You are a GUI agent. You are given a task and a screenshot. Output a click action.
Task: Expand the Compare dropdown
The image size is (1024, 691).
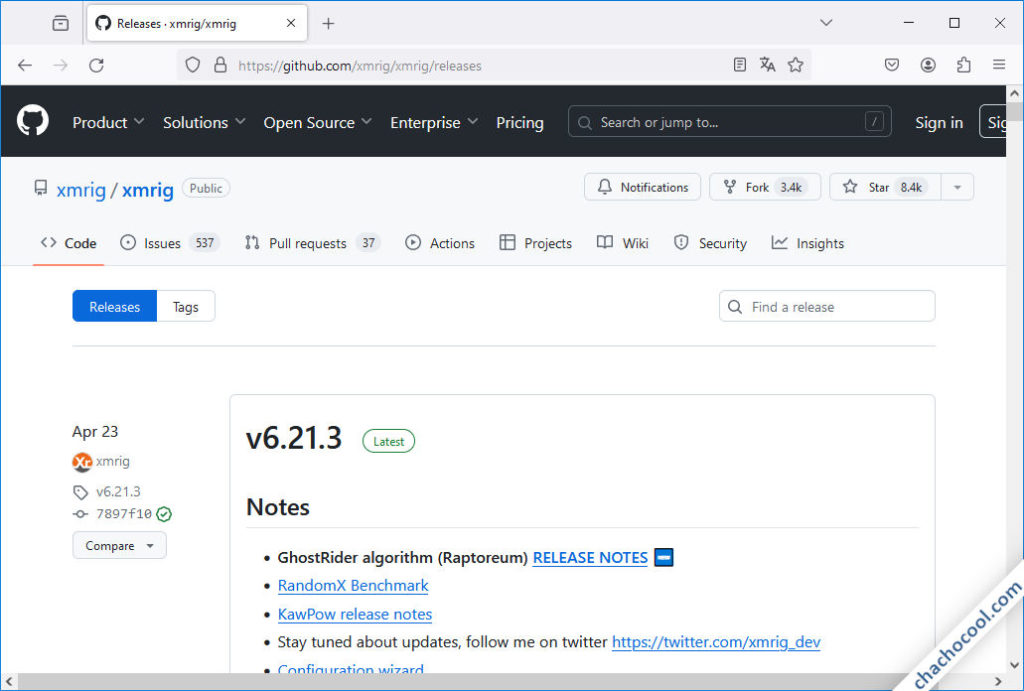click(x=119, y=546)
